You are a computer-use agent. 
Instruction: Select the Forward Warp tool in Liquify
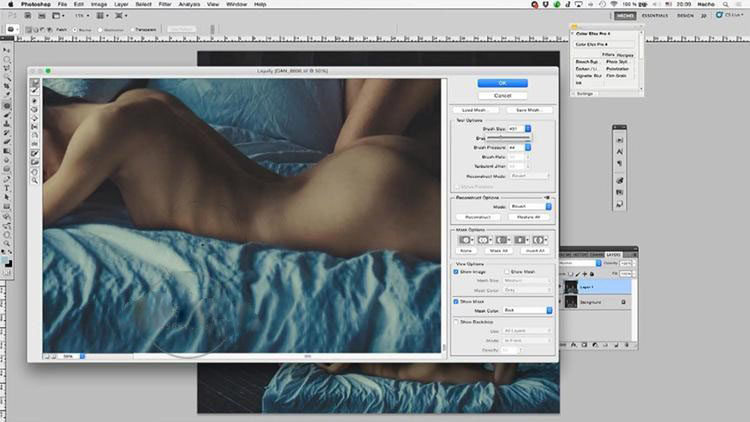point(35,82)
